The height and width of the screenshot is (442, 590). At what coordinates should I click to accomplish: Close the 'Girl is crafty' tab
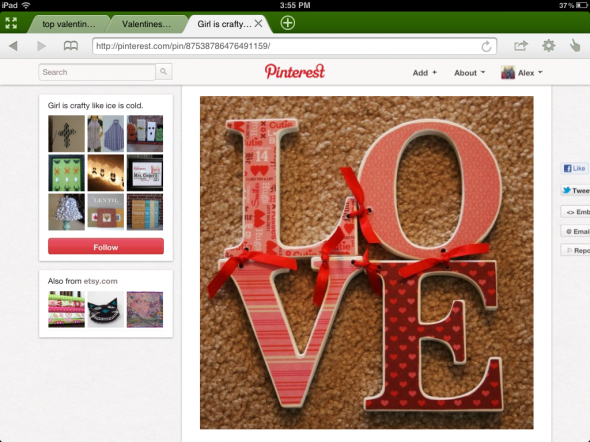coord(259,23)
